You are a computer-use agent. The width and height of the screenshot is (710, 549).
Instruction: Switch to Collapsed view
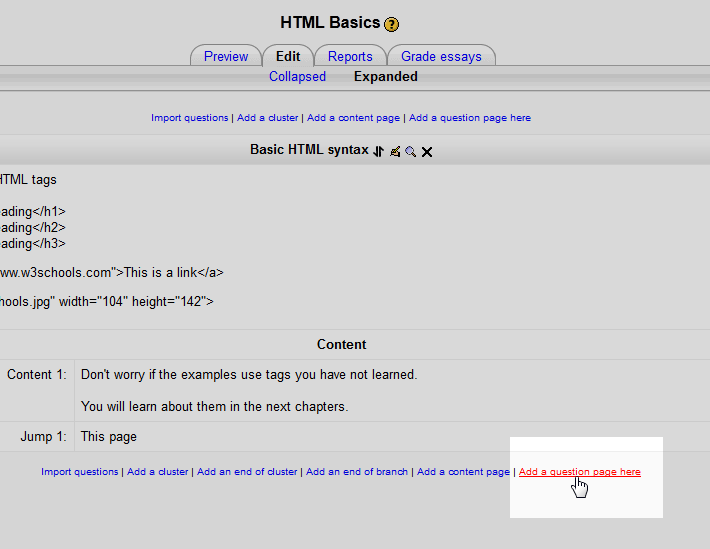click(x=297, y=77)
